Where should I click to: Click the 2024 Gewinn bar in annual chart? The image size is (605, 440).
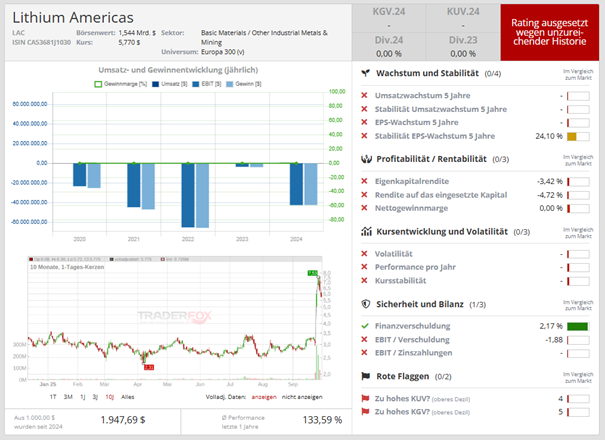pyautogui.click(x=311, y=184)
